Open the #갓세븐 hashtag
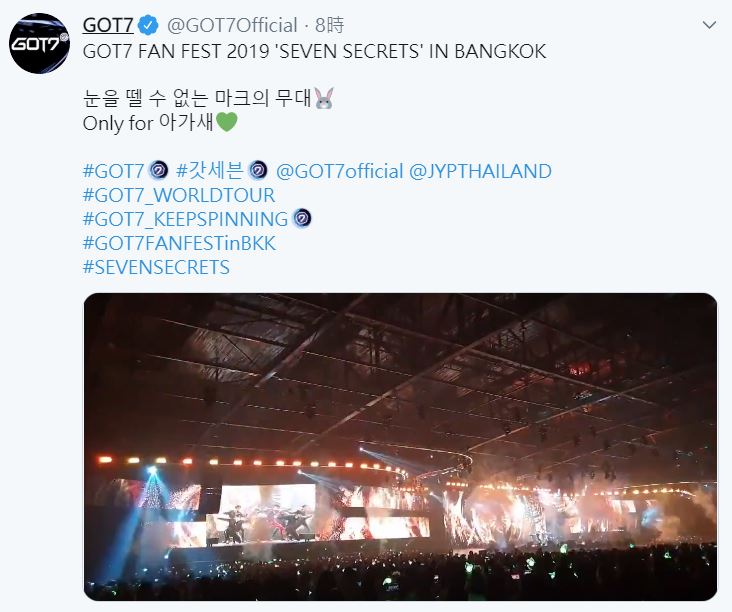732x612 pixels. pos(210,171)
